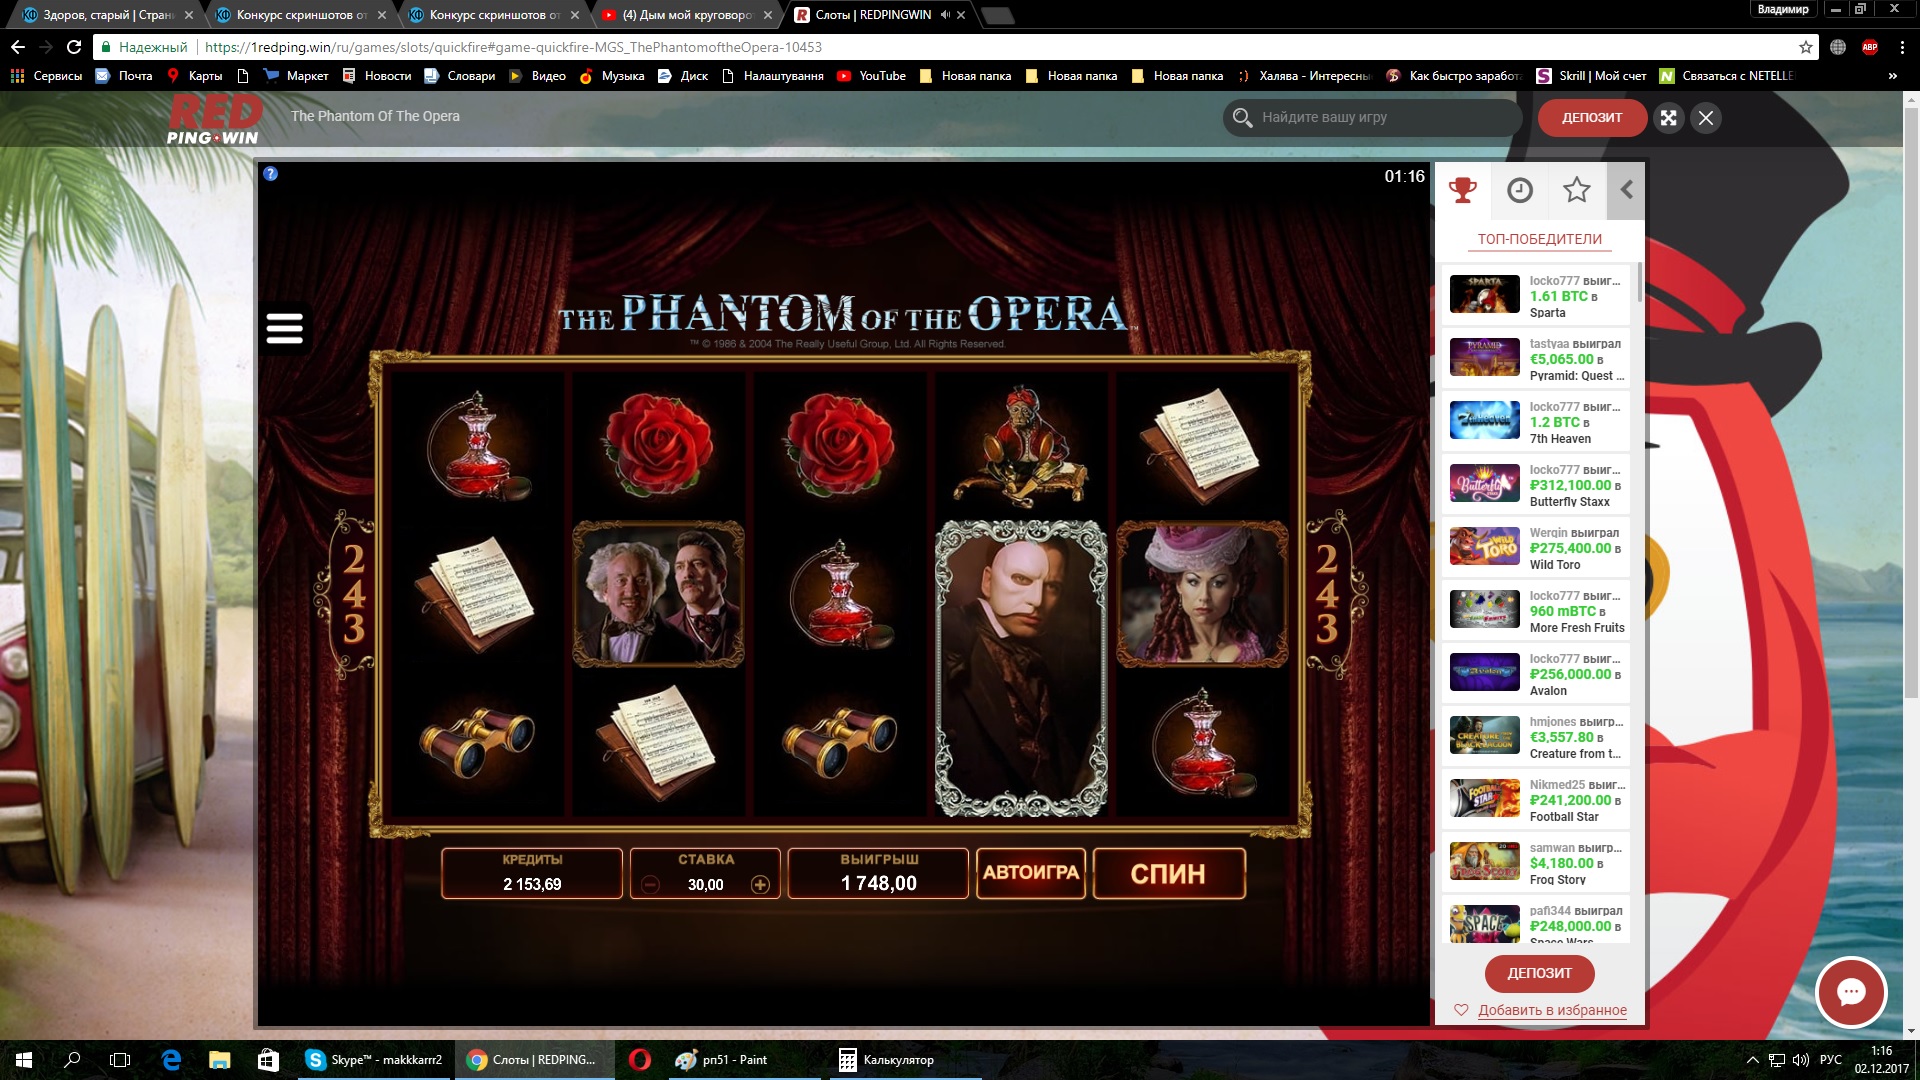Viewport: 1920px width, 1080px height.
Task: Increase the bet with plus button
Action: pos(760,885)
